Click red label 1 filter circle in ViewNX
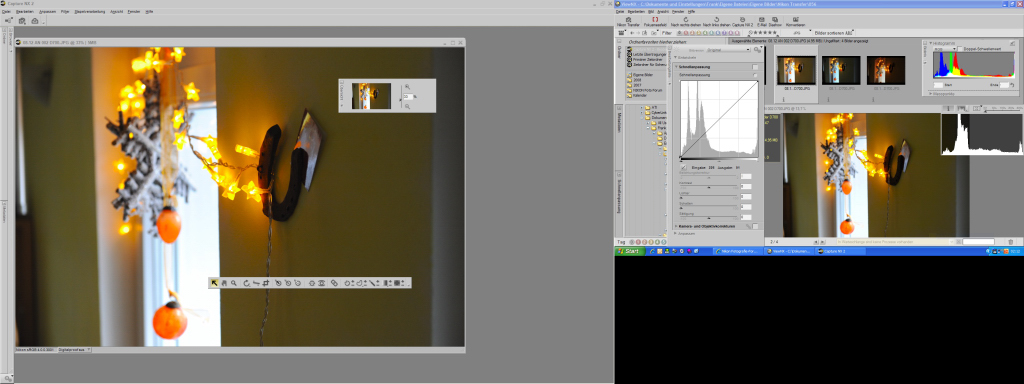Image resolution: width=1024 pixels, height=384 pixels. (x=686, y=33)
